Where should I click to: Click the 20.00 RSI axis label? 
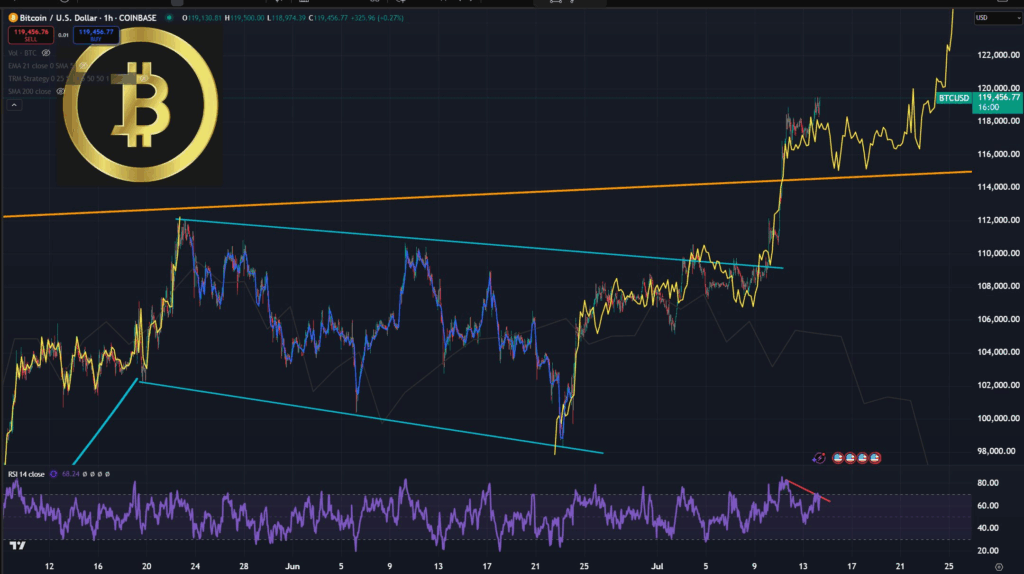[988, 550]
